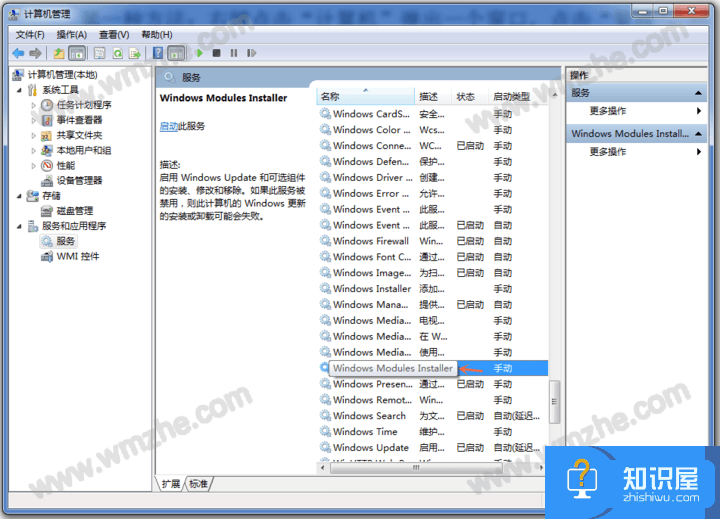This screenshot has height=519, width=720.
Task: Toggle the Show/Hide Console Tree icon
Action: click(77, 53)
